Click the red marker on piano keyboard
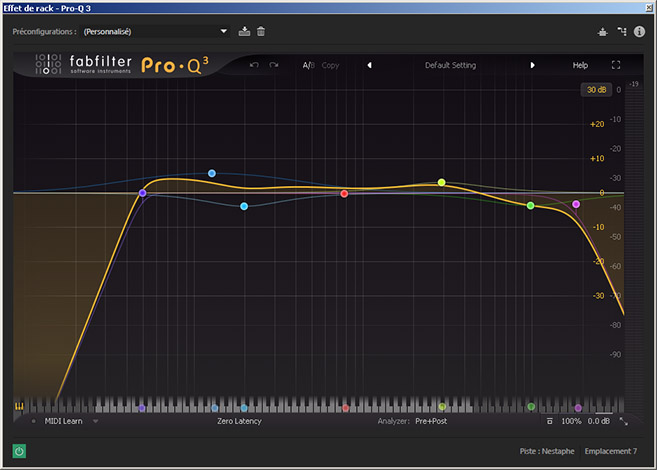This screenshot has height=470, width=657. pos(345,408)
